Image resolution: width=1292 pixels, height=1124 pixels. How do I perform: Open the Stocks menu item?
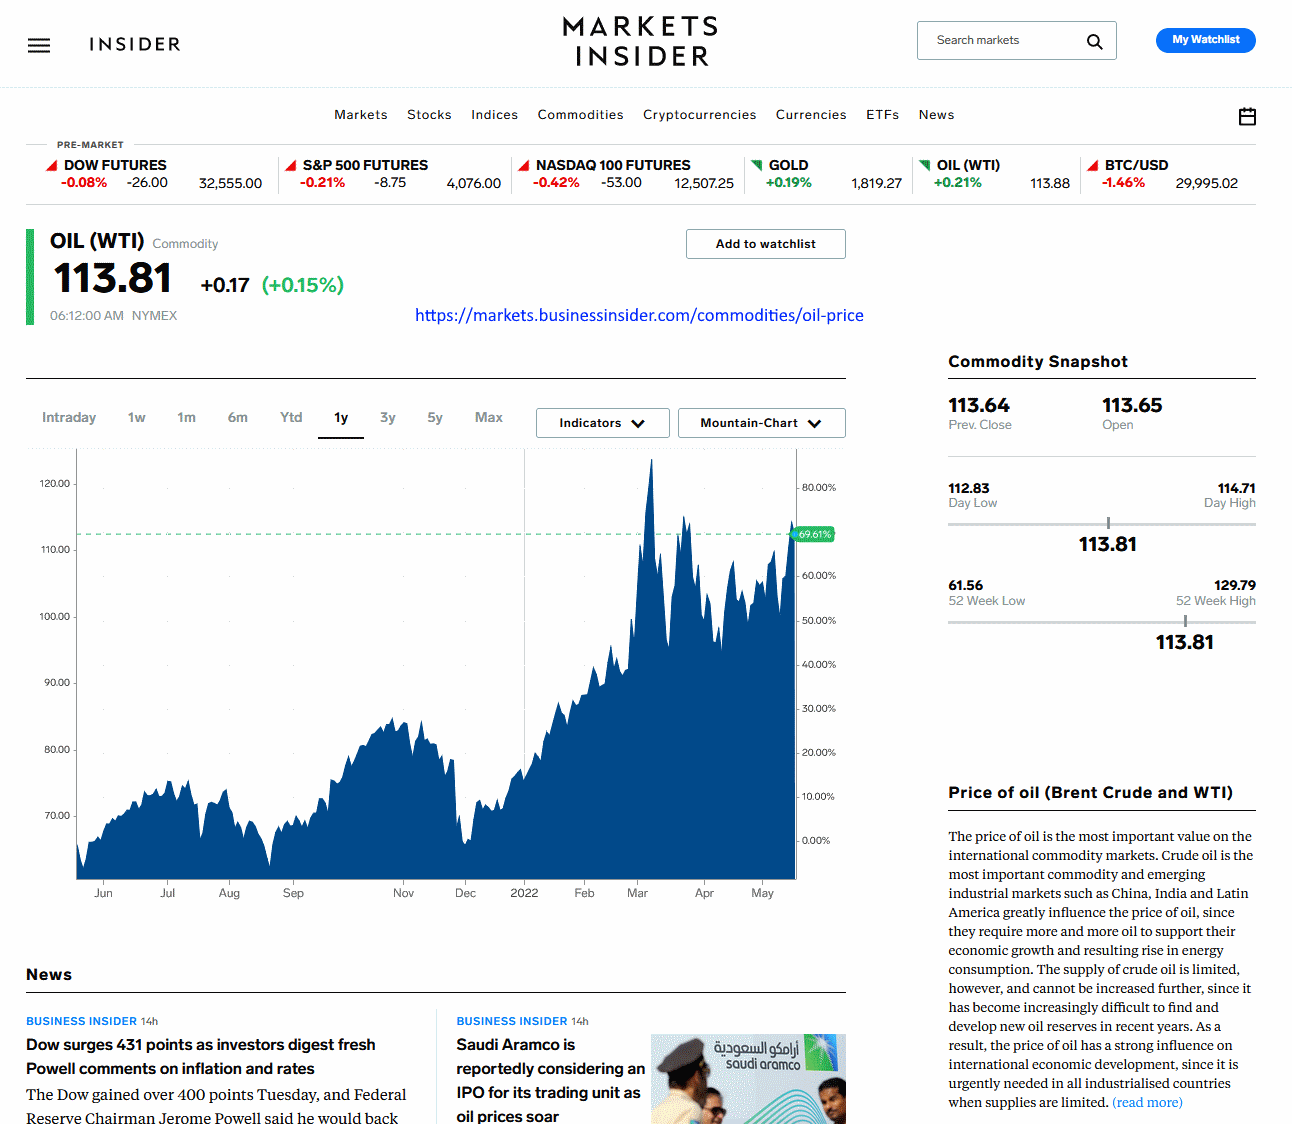coord(429,115)
